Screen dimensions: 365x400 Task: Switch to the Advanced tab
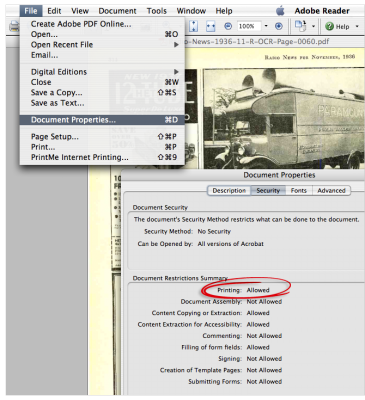click(x=331, y=190)
